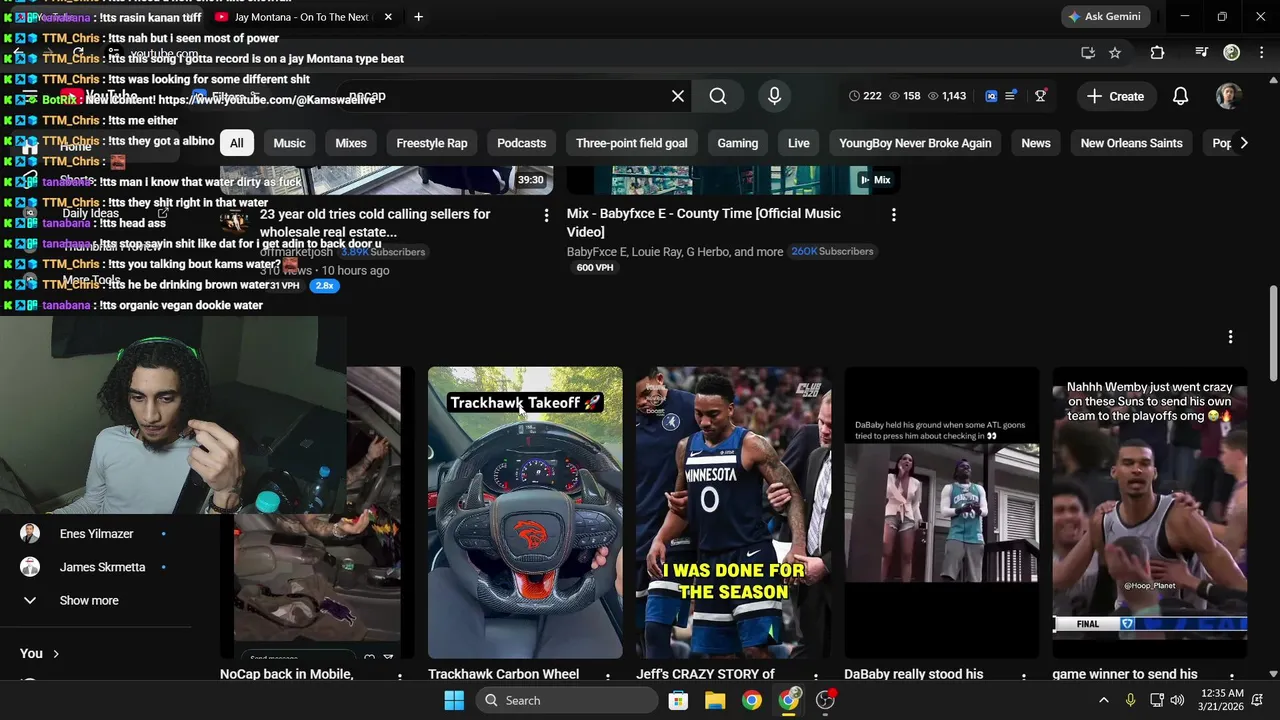Select Three-point field goal chip

click(632, 143)
